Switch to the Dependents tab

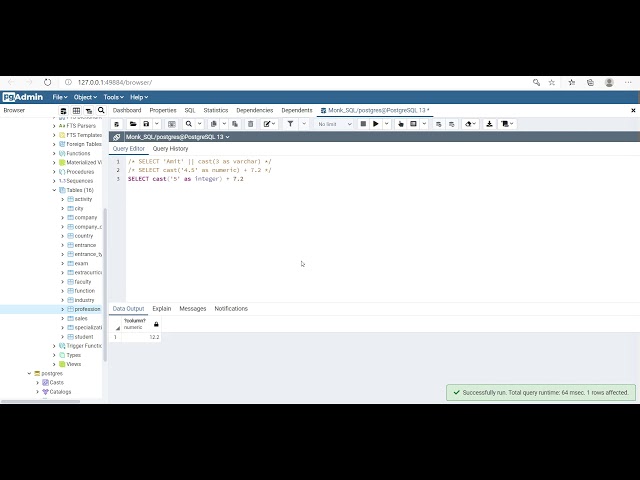[297, 110]
